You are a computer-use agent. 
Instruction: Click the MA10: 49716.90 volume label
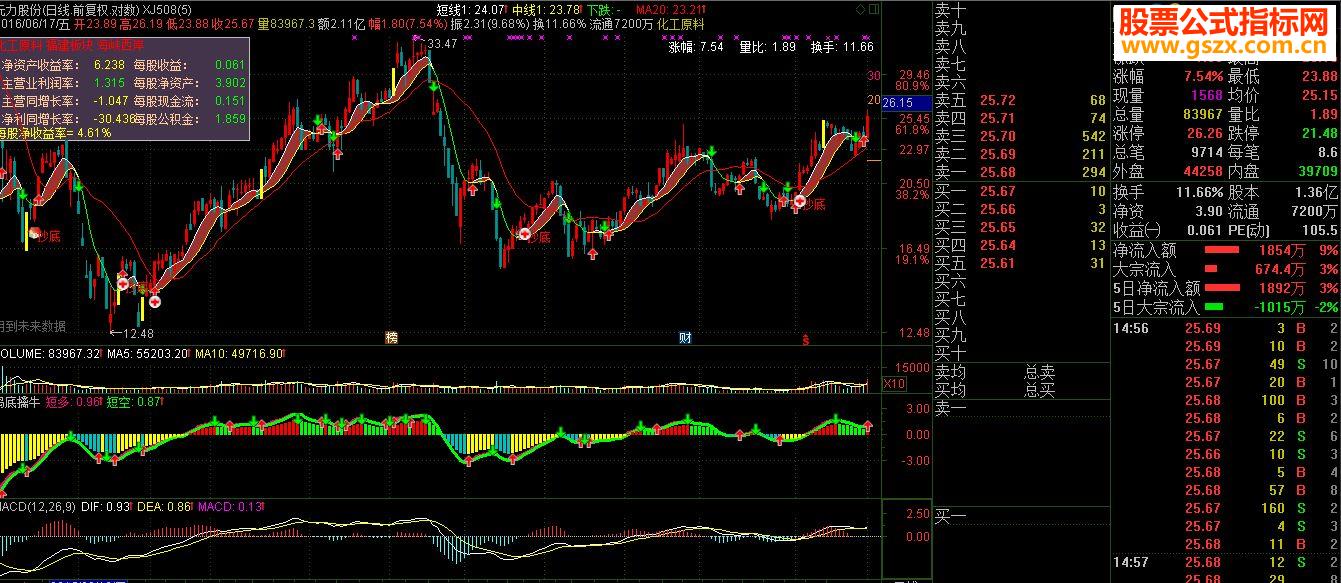click(240, 354)
